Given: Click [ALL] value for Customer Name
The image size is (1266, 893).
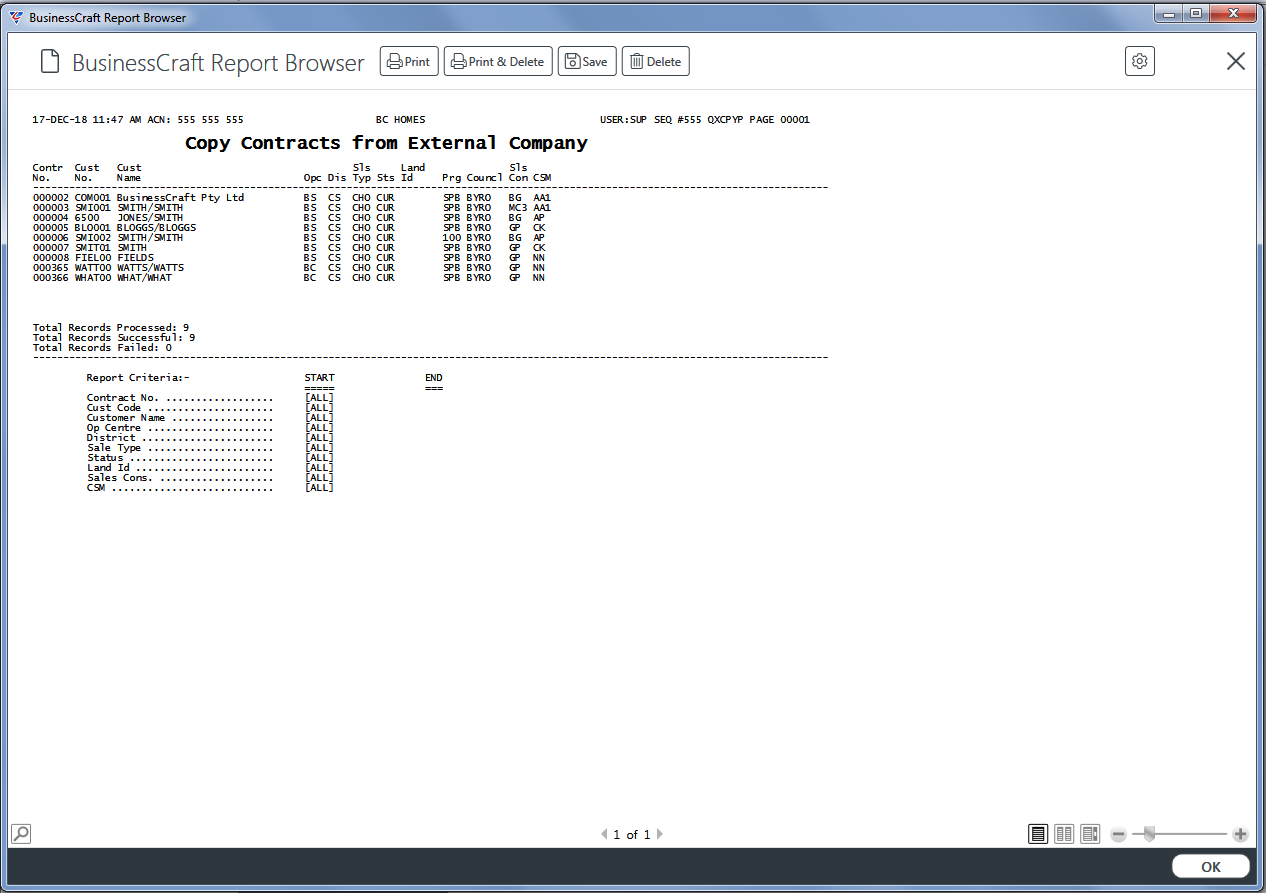Looking at the screenshot, I should click(319, 418).
